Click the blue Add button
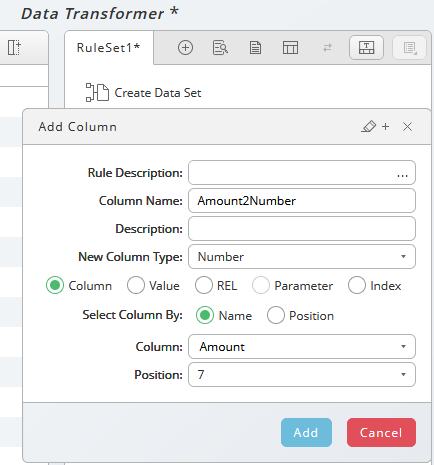The image size is (434, 465). [x=306, y=432]
